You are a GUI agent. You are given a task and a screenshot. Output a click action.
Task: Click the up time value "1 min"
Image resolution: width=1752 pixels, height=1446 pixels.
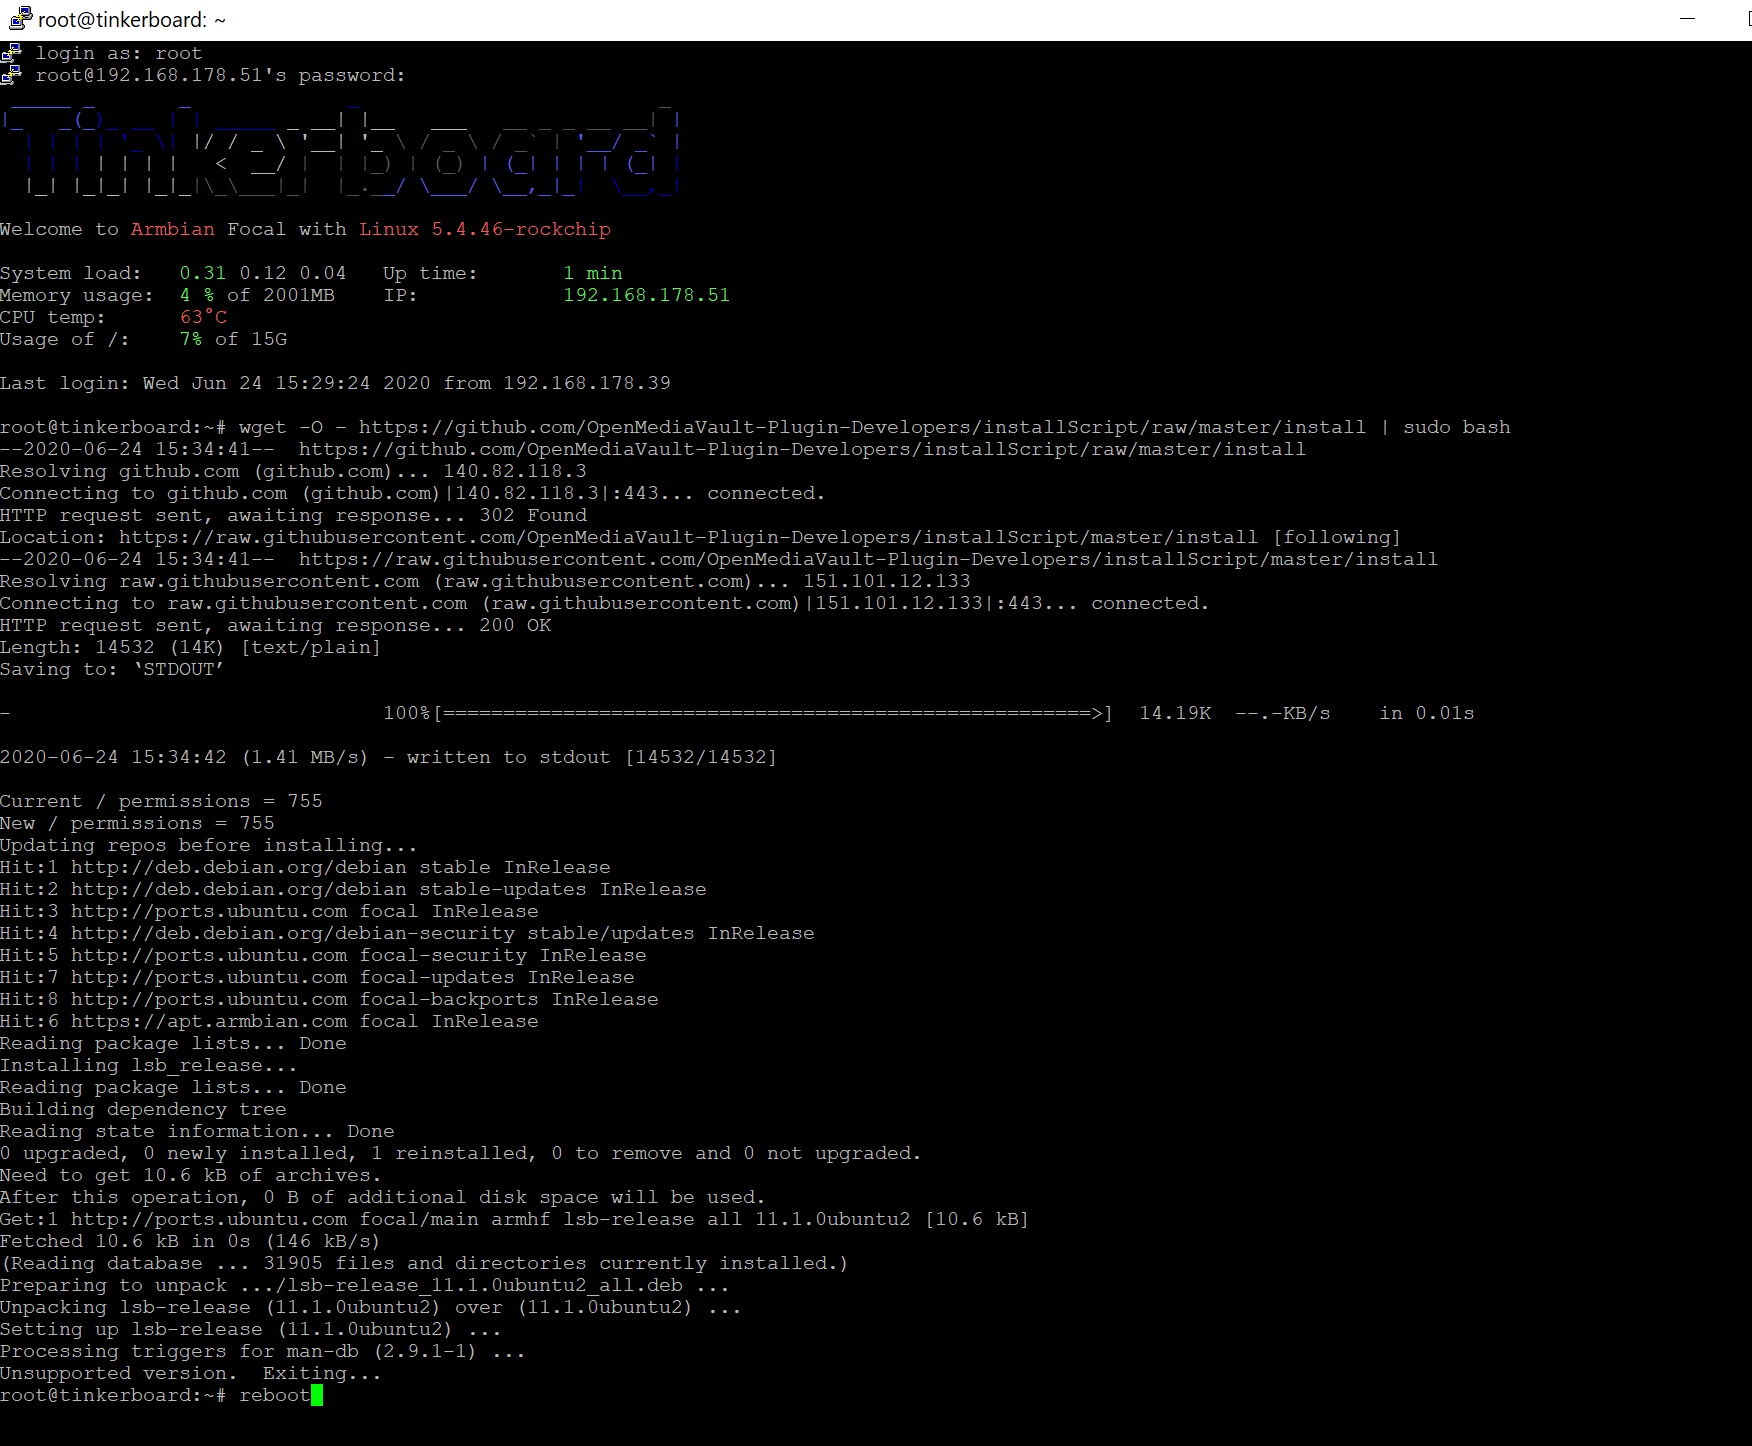tap(593, 273)
